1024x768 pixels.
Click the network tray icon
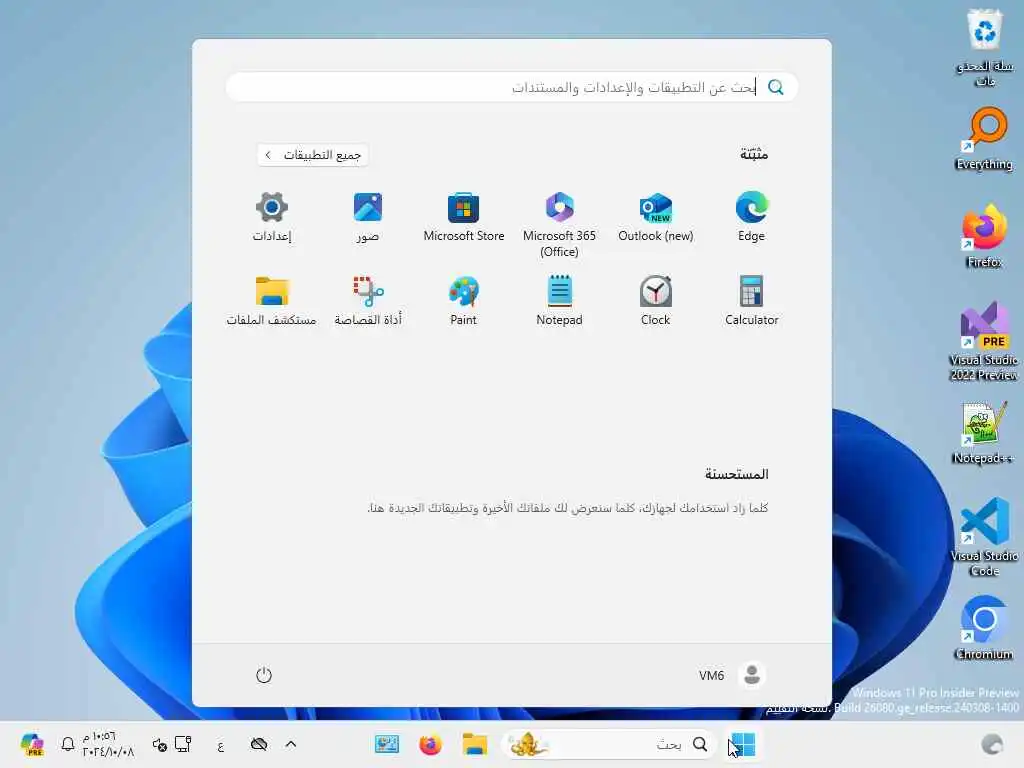point(183,744)
